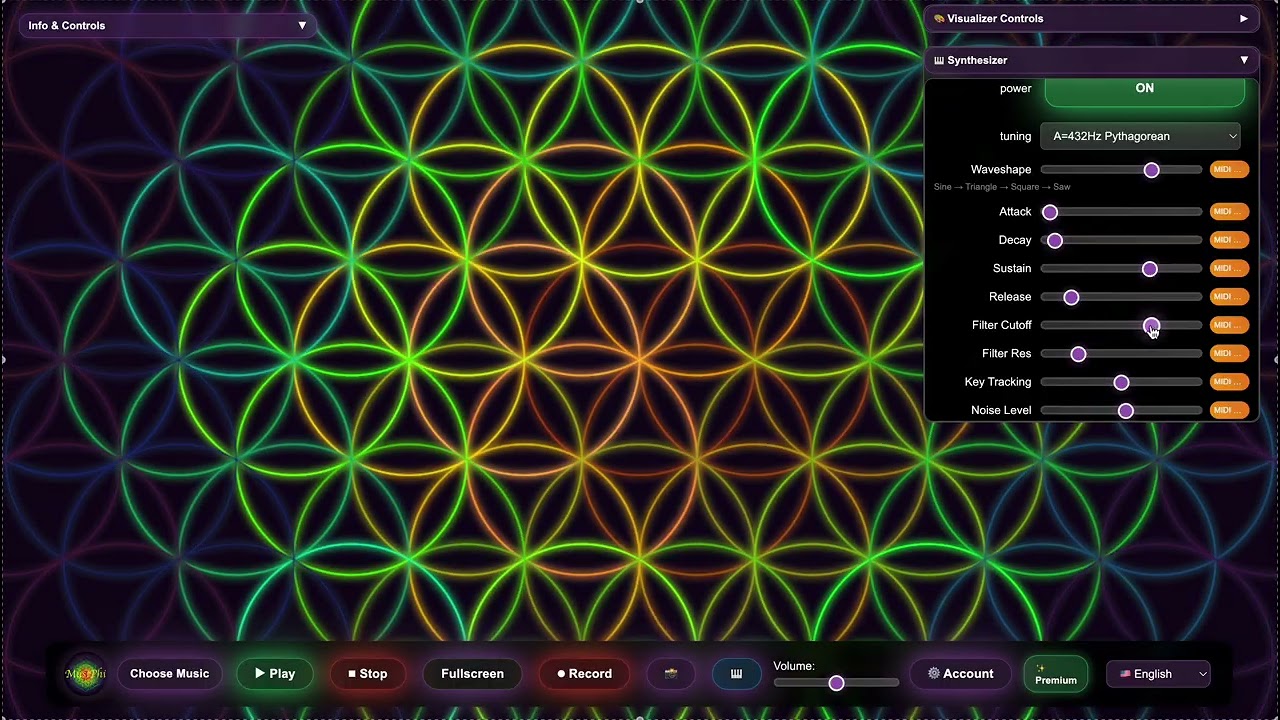Start playback with the Play button

click(274, 674)
